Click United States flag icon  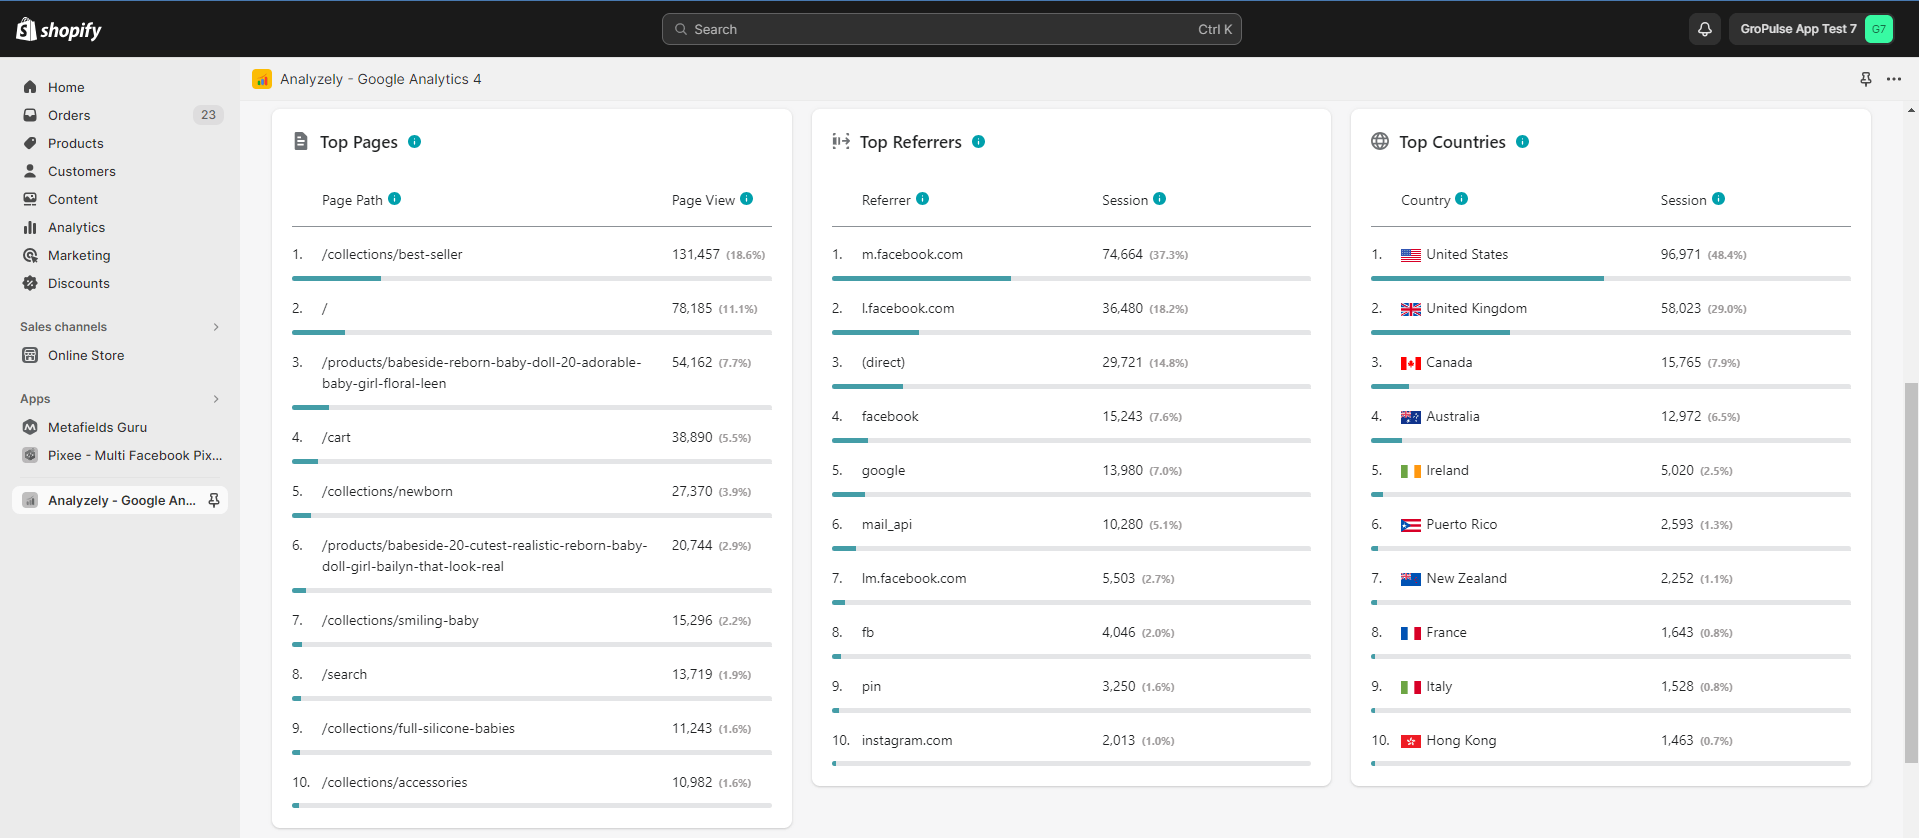pos(1411,255)
